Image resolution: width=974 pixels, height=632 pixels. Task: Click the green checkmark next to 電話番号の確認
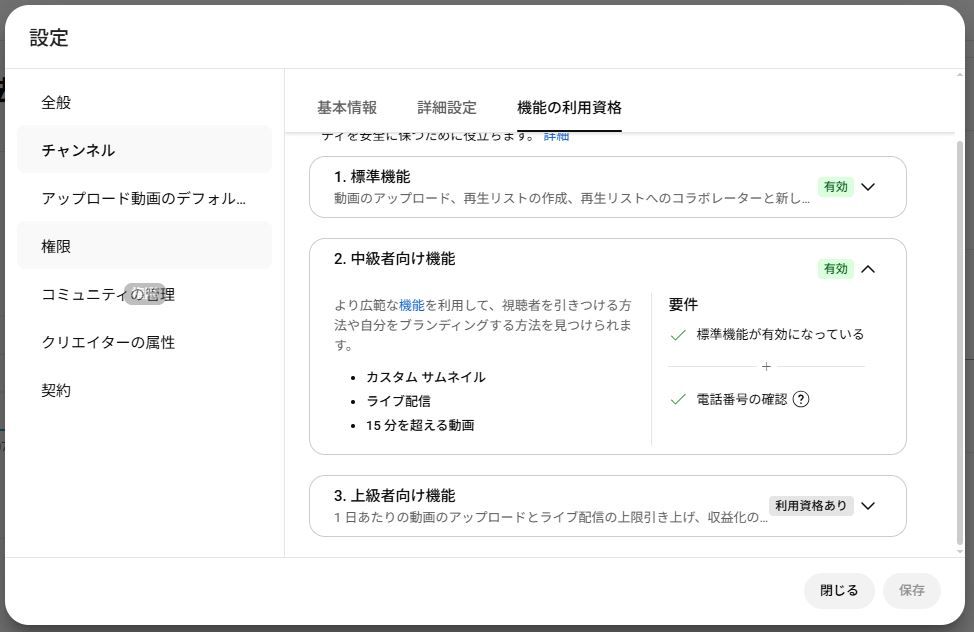[x=678, y=399]
